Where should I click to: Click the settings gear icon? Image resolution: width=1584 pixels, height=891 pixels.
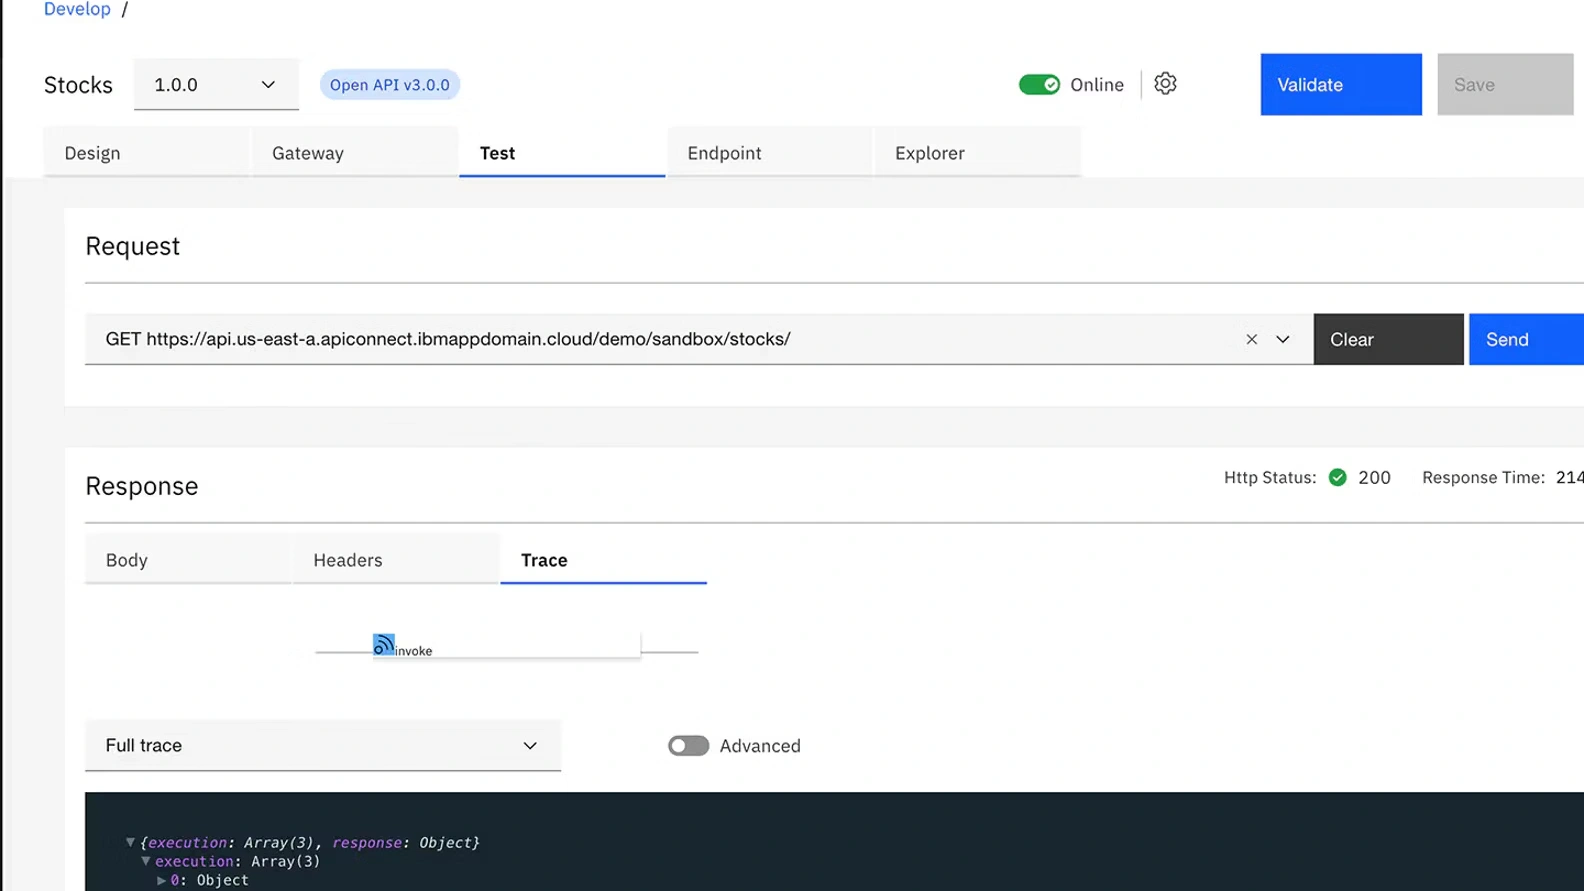pos(1165,84)
